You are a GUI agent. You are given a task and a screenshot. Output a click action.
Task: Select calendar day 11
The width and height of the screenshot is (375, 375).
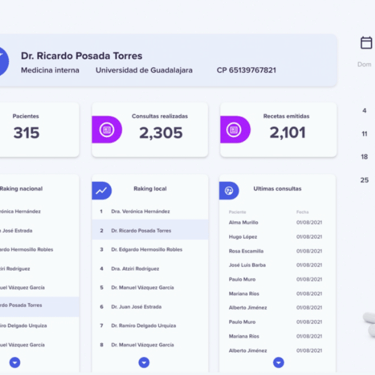pos(364,134)
